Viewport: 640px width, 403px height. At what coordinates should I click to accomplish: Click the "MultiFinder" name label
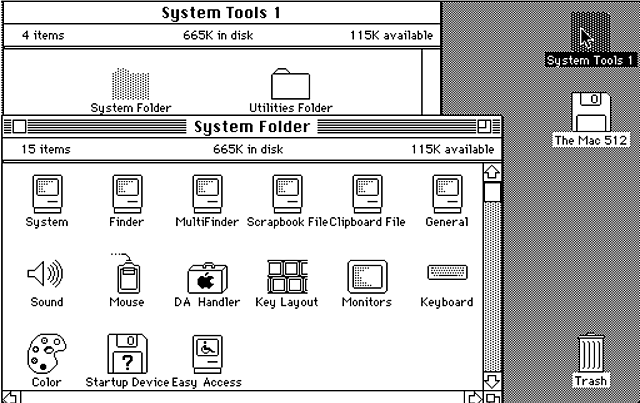(207, 222)
